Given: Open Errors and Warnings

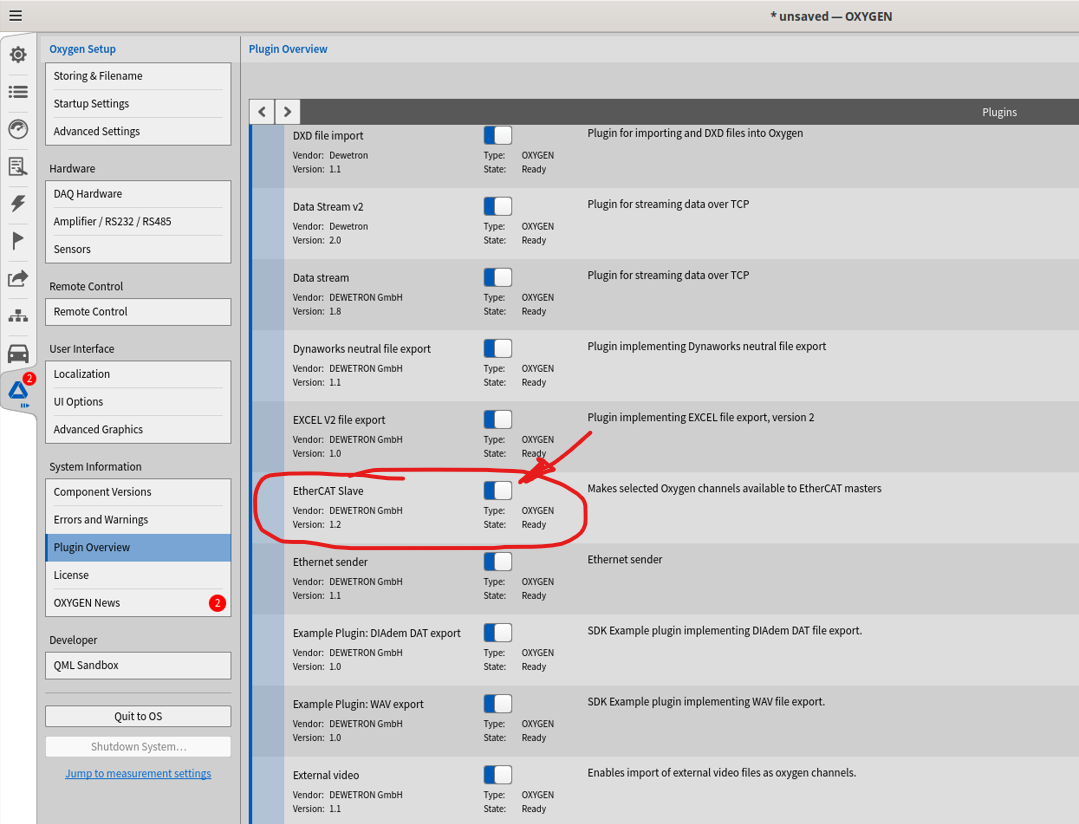Looking at the screenshot, I should 138,519.
